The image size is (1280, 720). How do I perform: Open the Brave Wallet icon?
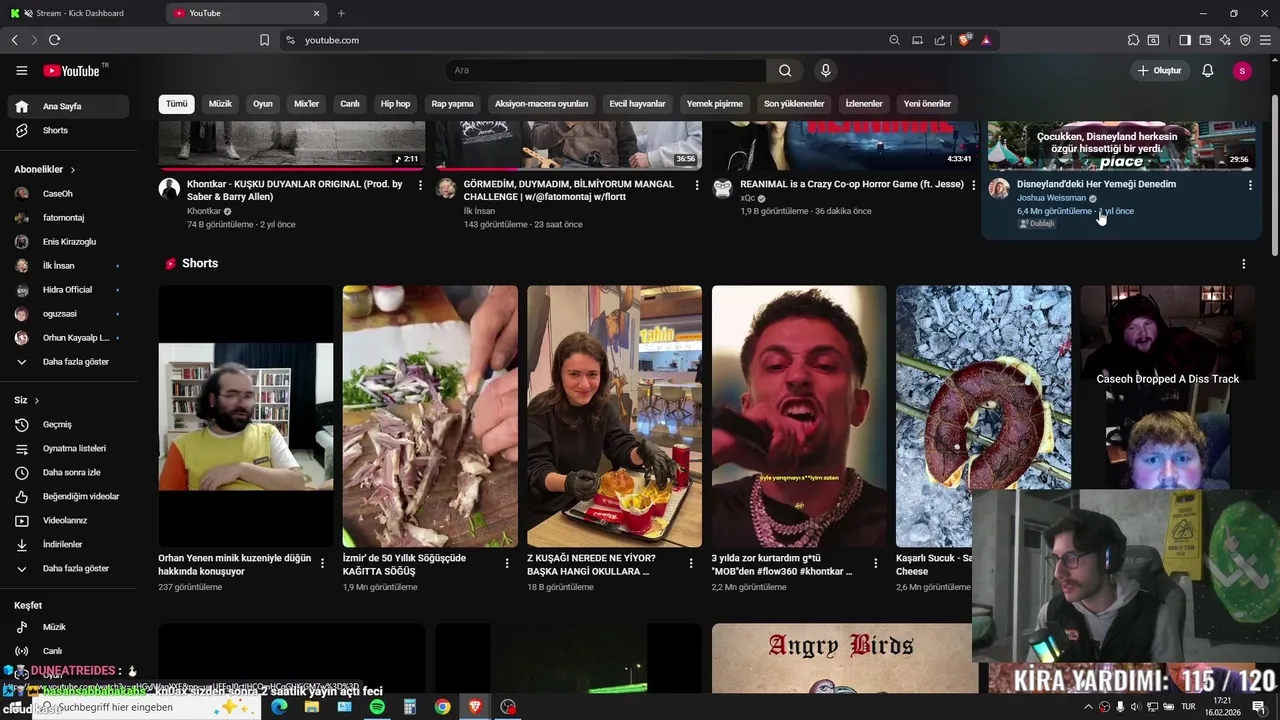1205,40
